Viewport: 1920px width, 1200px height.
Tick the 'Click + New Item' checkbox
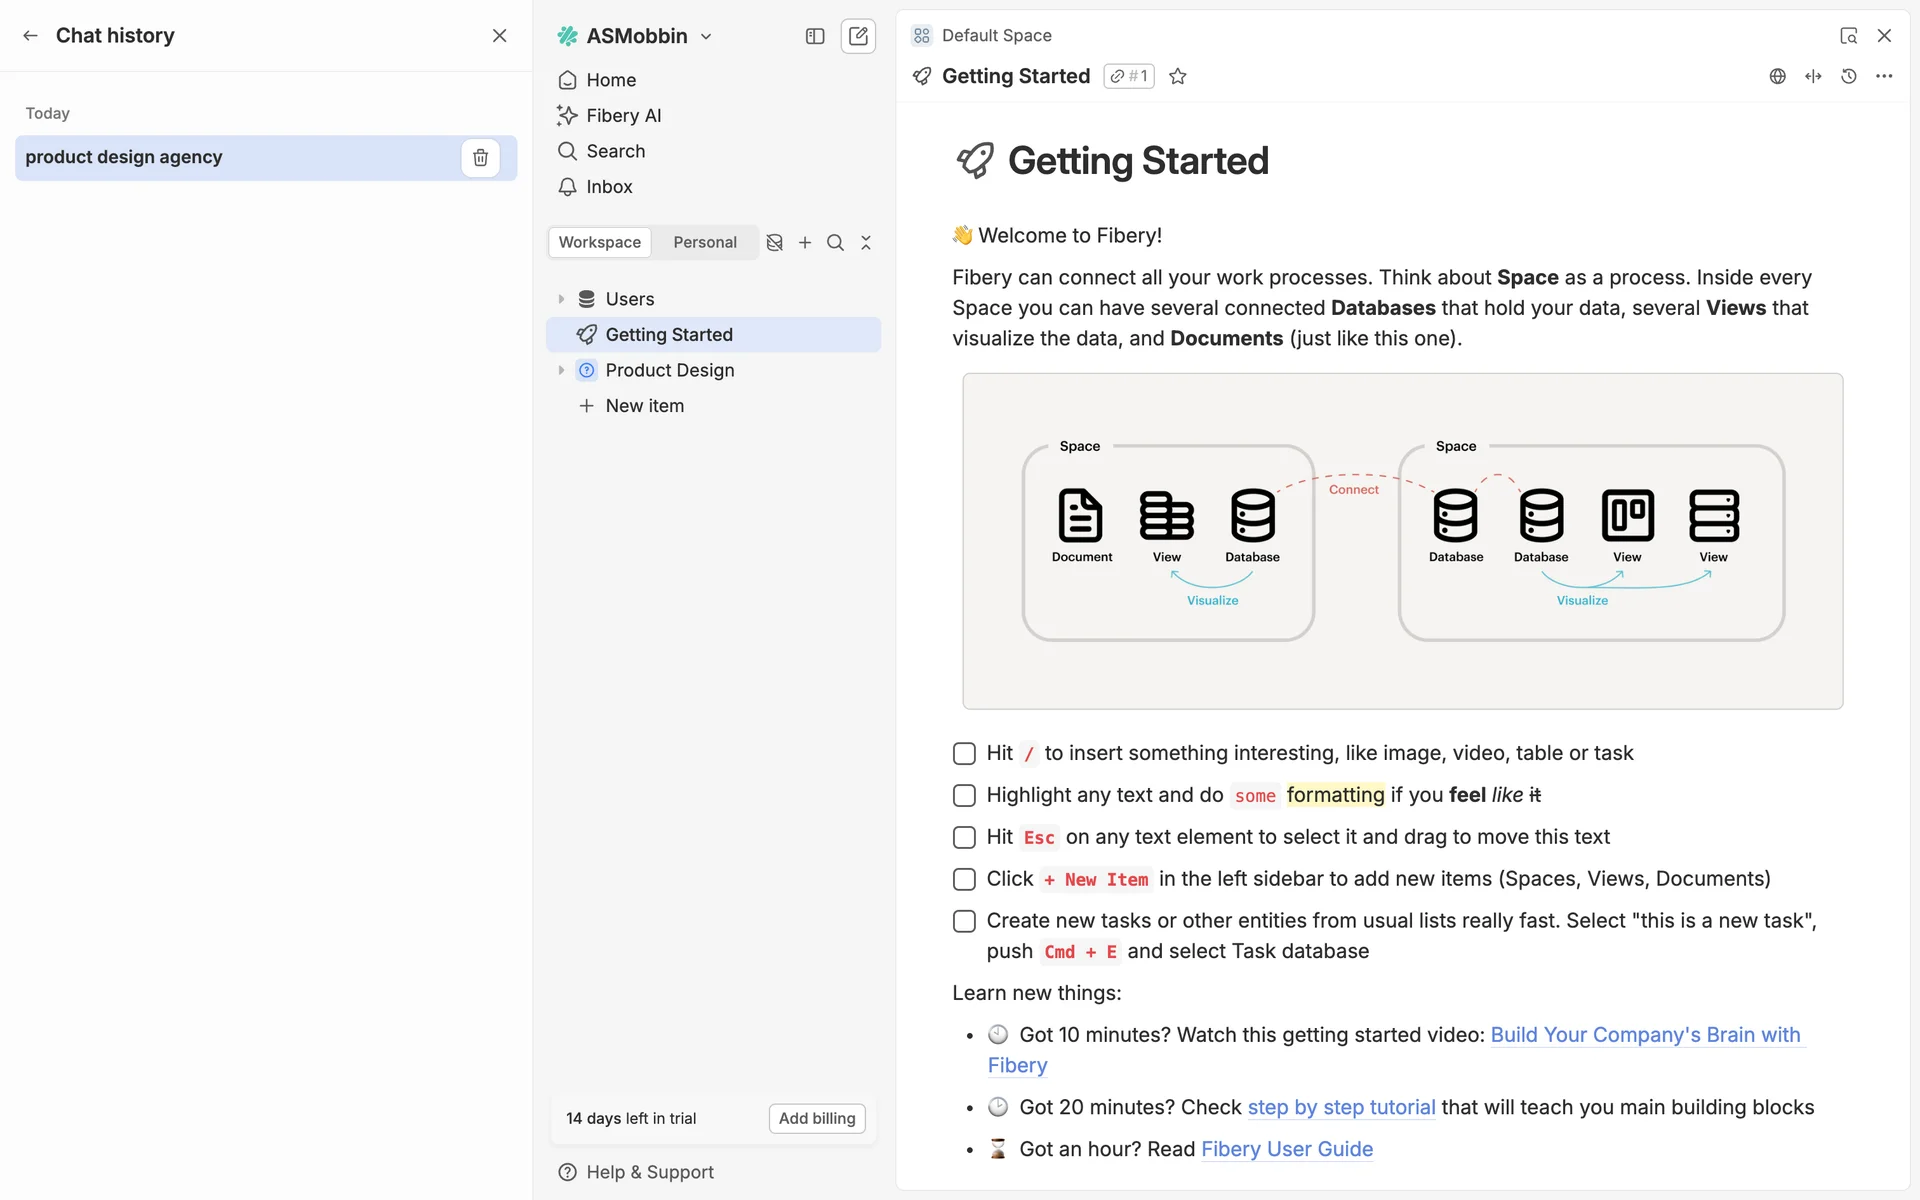tap(964, 879)
